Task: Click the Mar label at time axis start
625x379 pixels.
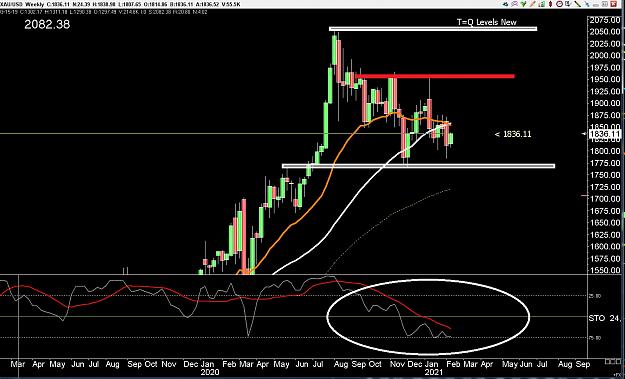Action: (18, 364)
